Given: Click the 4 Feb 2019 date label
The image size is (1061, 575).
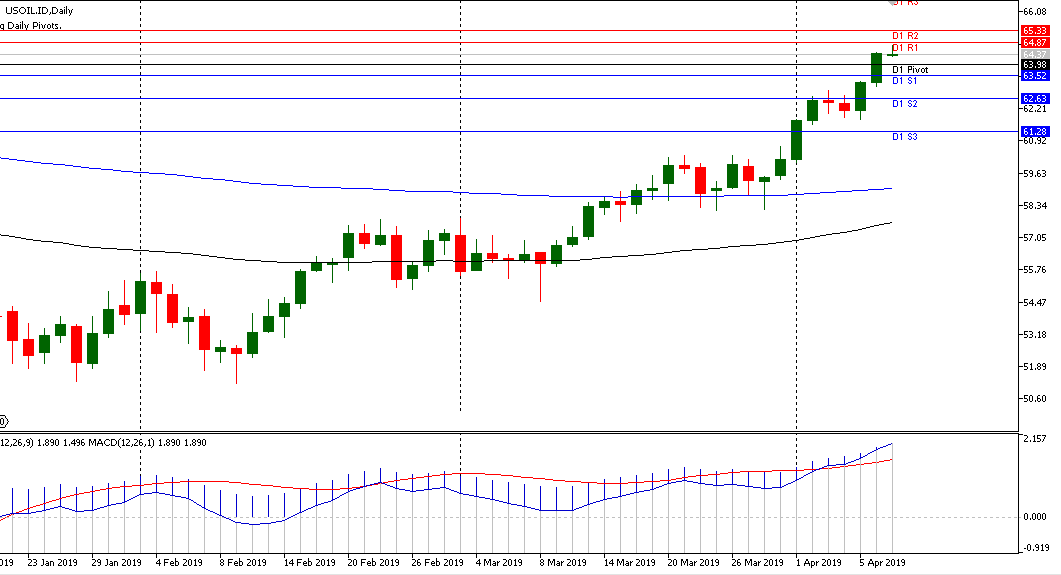Looking at the screenshot, I should 179,562.
